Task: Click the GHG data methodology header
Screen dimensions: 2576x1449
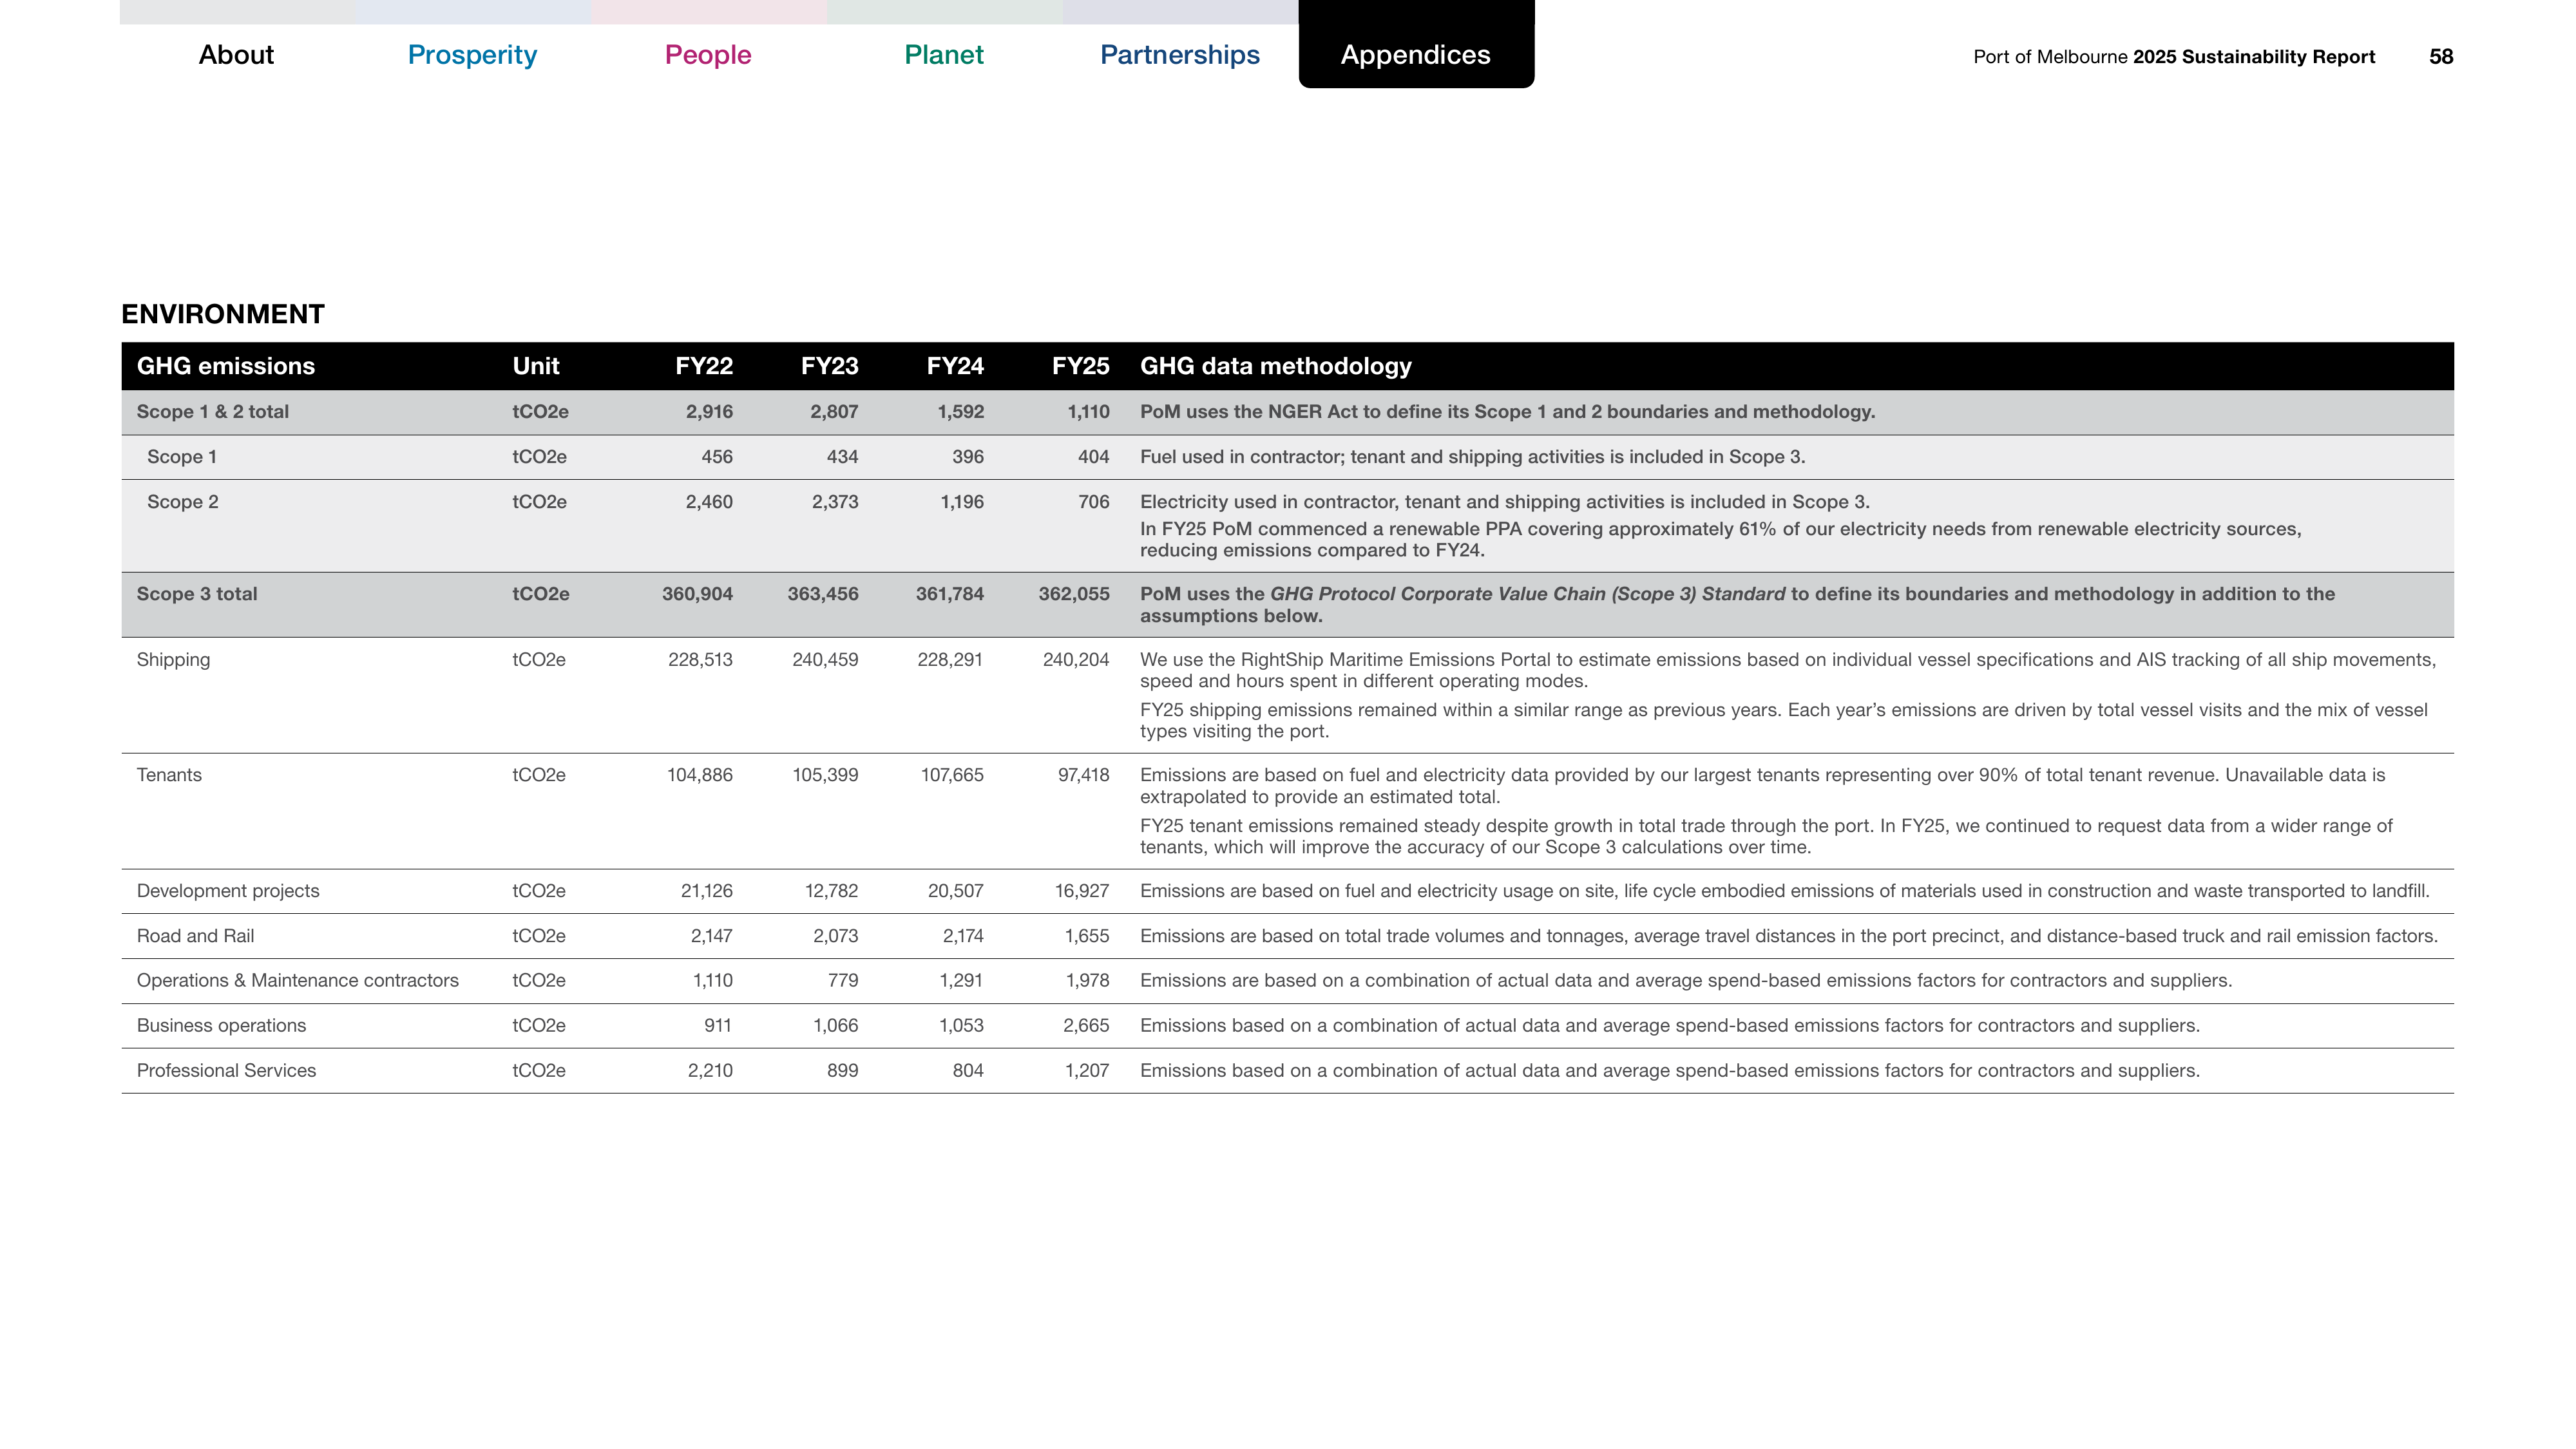Action: click(1276, 366)
